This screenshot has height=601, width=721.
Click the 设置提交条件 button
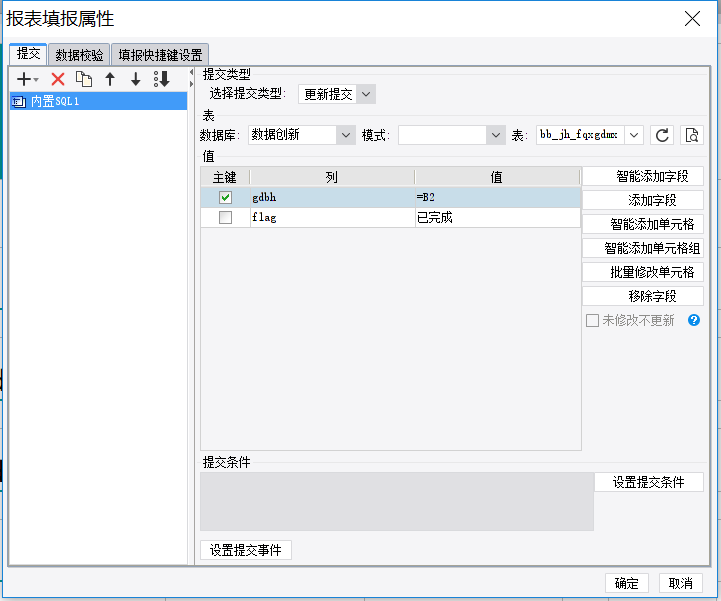click(649, 482)
